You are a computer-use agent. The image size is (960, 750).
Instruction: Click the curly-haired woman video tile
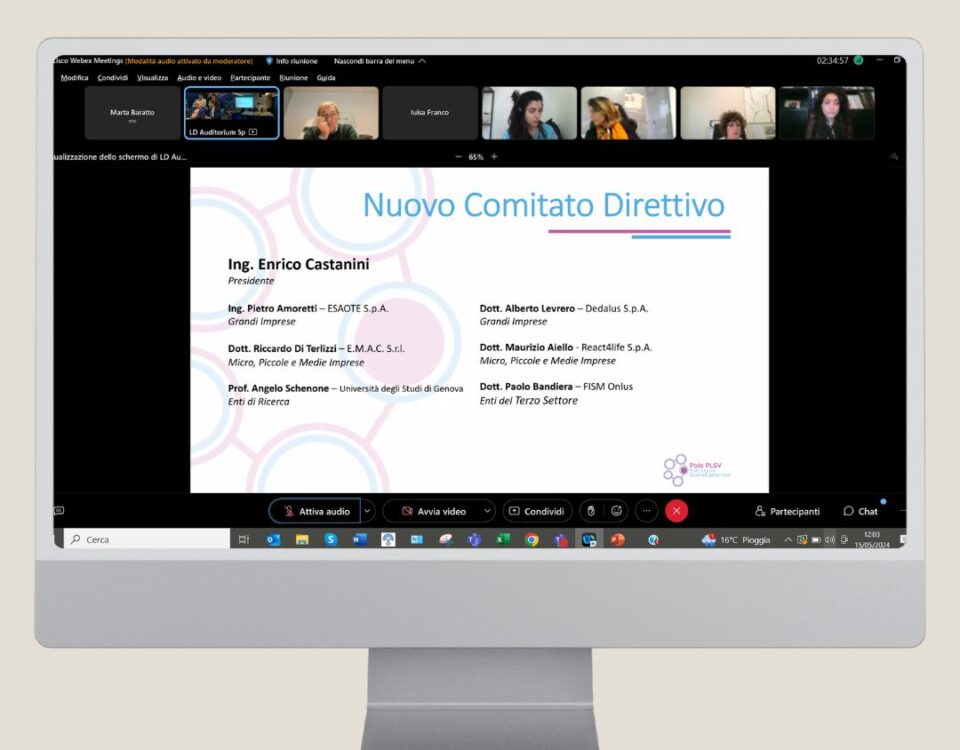click(x=728, y=113)
